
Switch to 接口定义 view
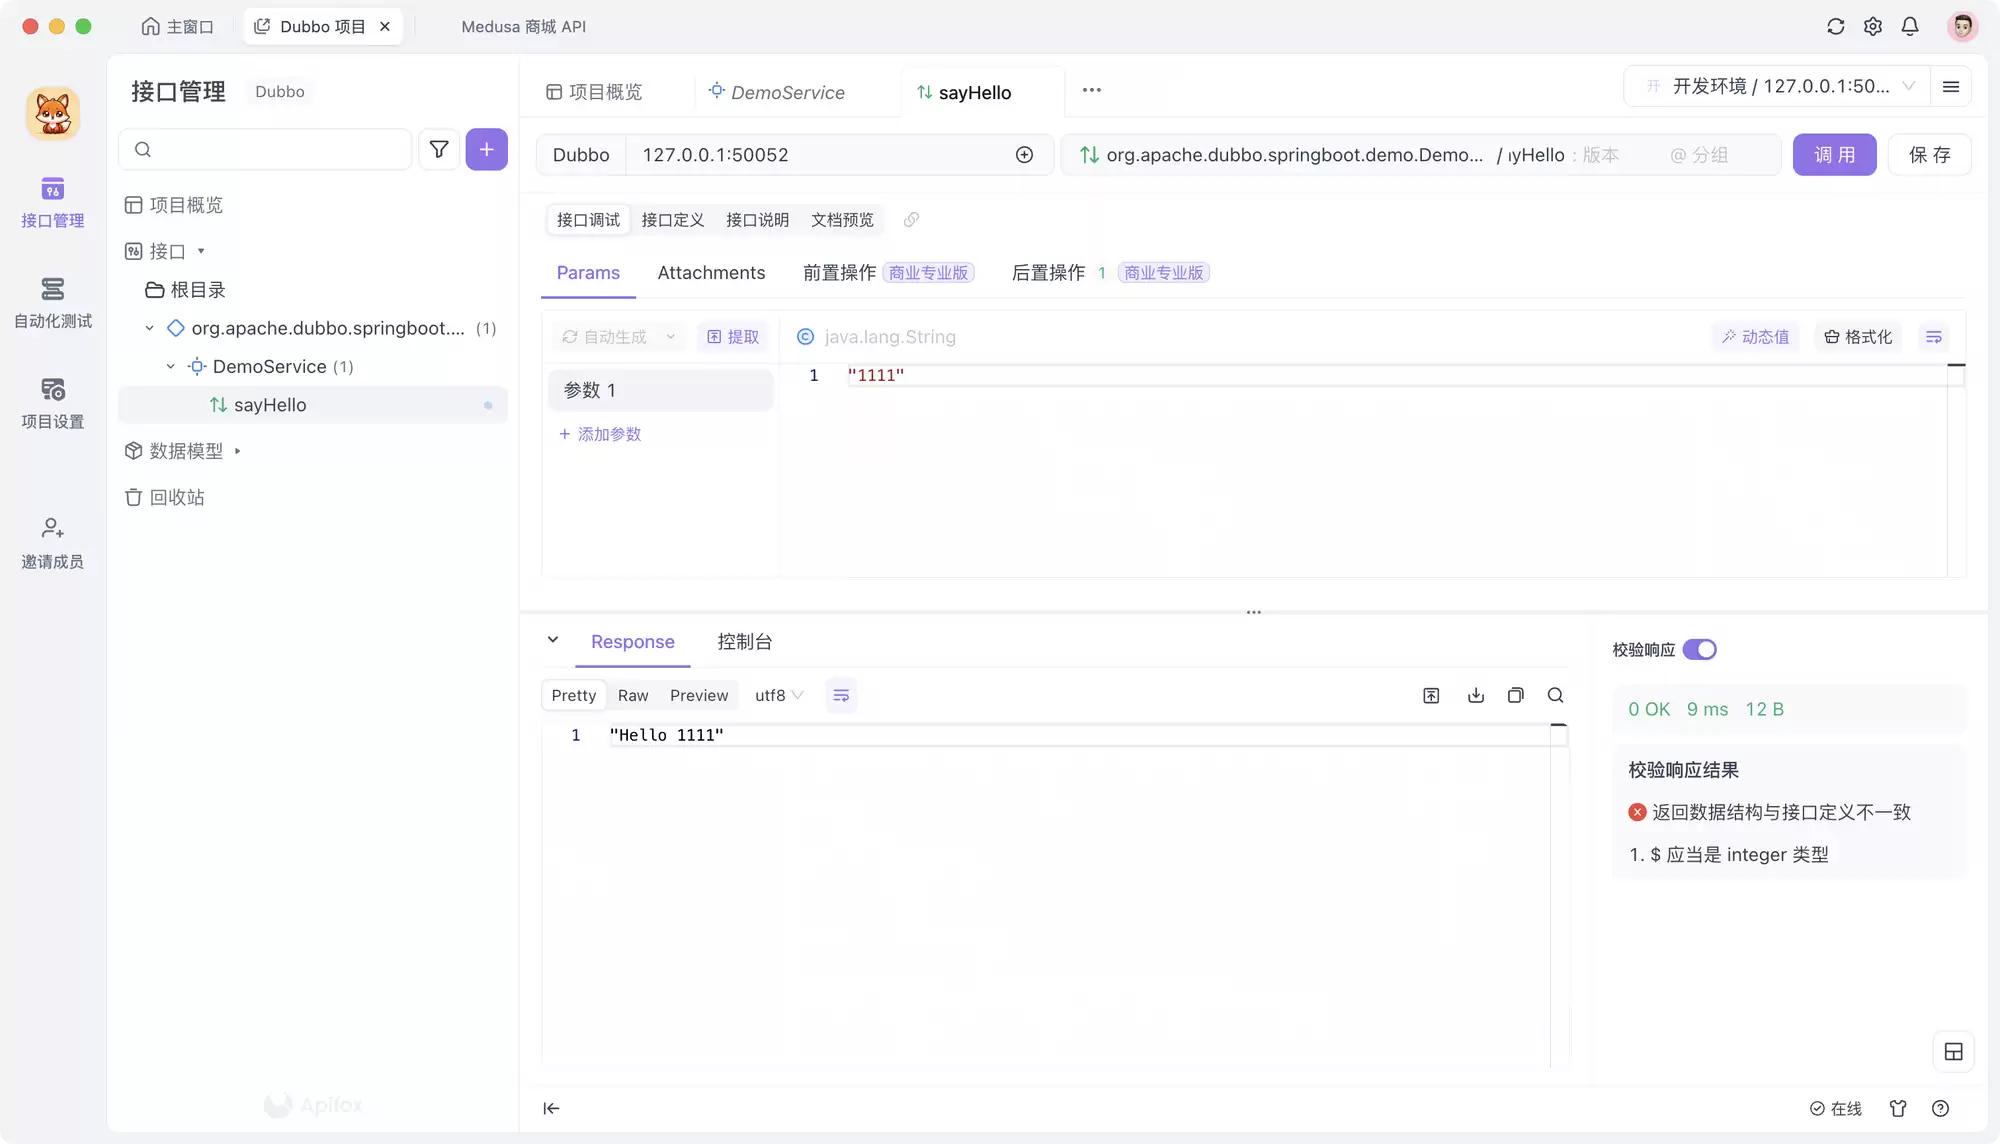coord(672,220)
